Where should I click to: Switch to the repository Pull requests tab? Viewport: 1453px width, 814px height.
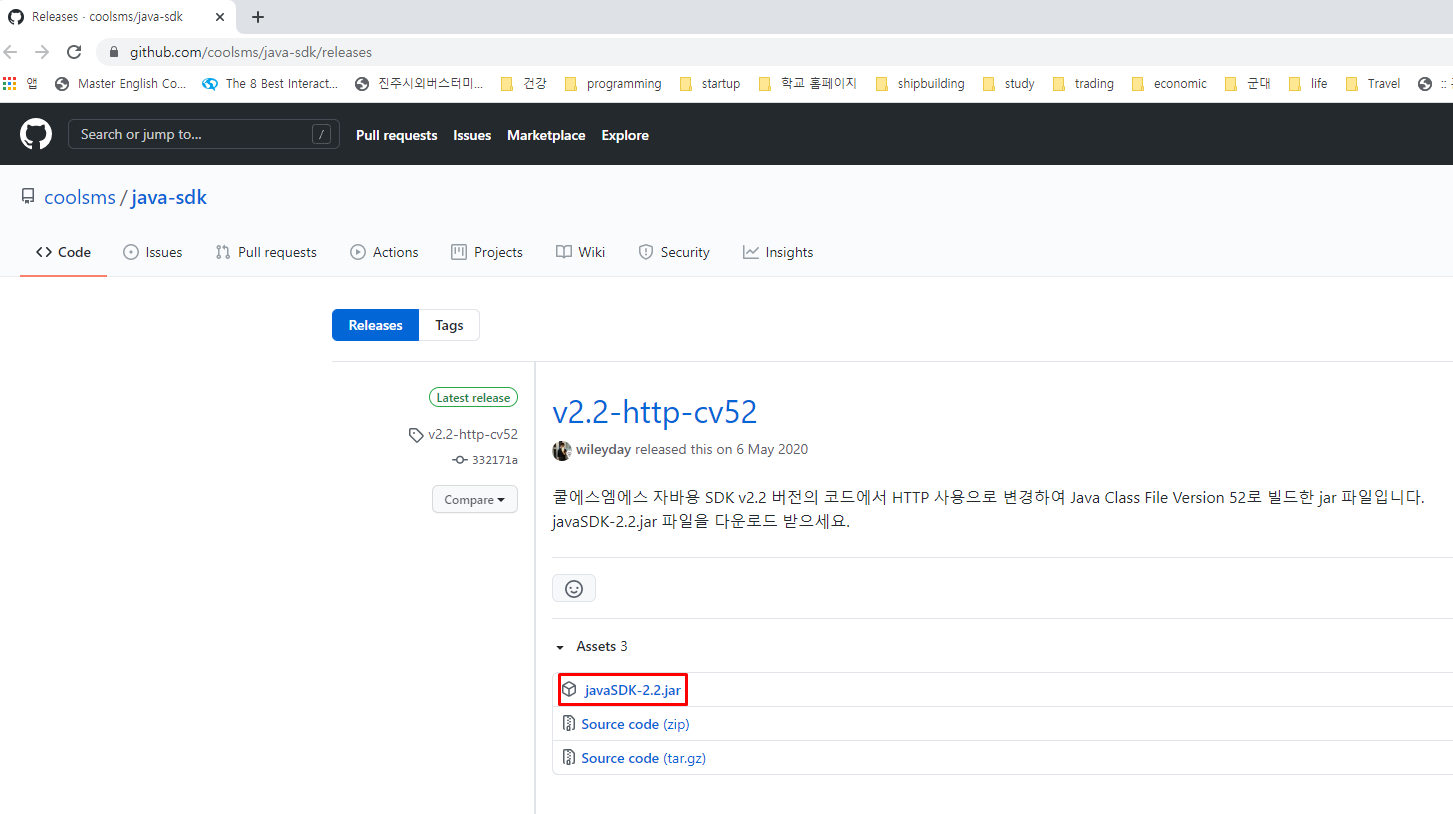point(266,252)
